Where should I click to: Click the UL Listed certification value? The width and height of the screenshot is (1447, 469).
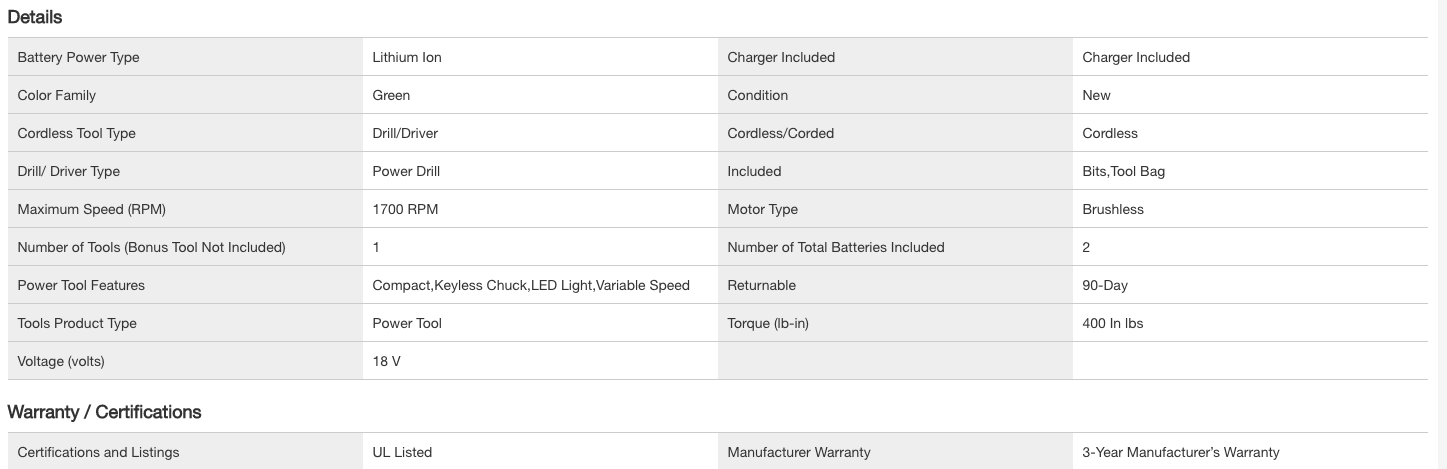coord(402,452)
